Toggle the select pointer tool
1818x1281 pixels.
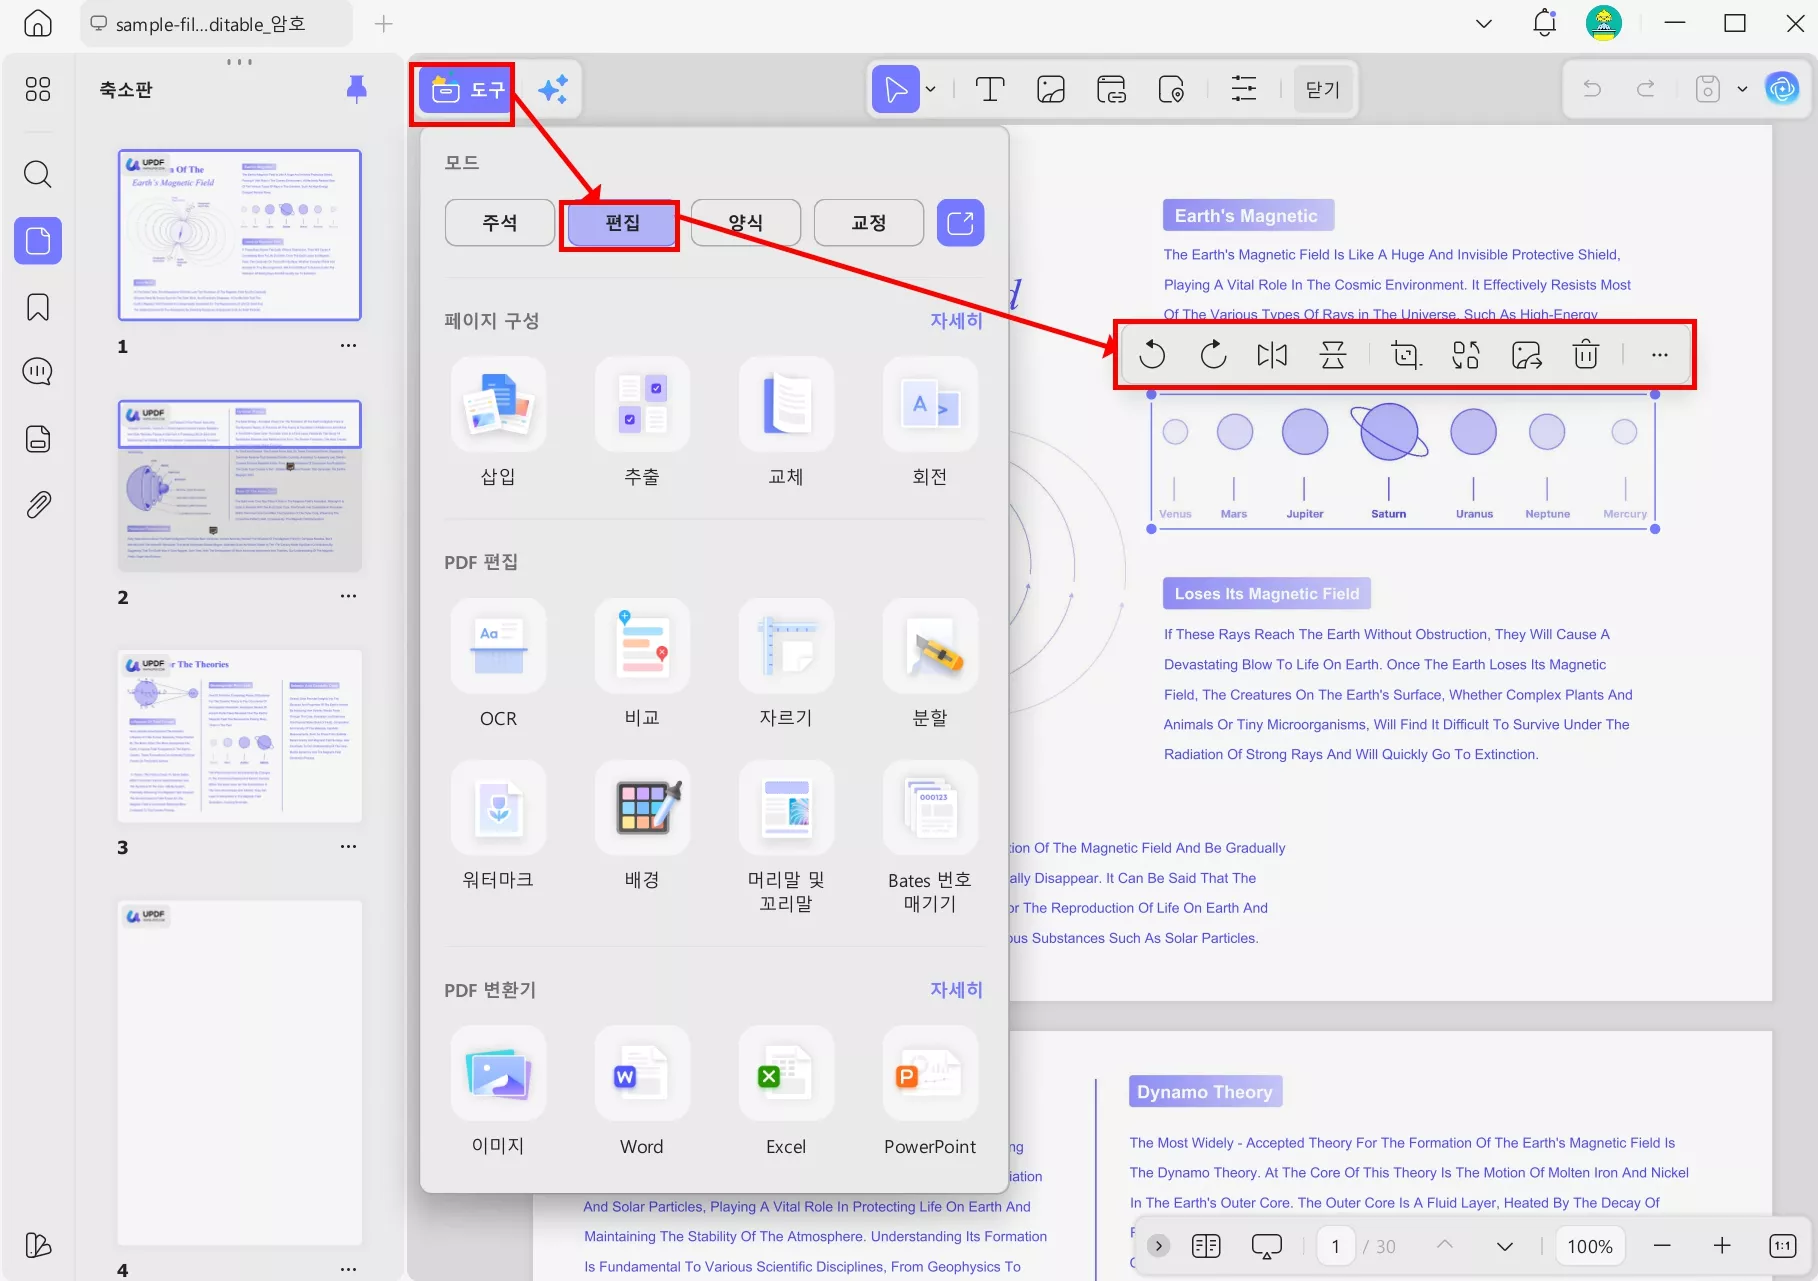tap(895, 90)
